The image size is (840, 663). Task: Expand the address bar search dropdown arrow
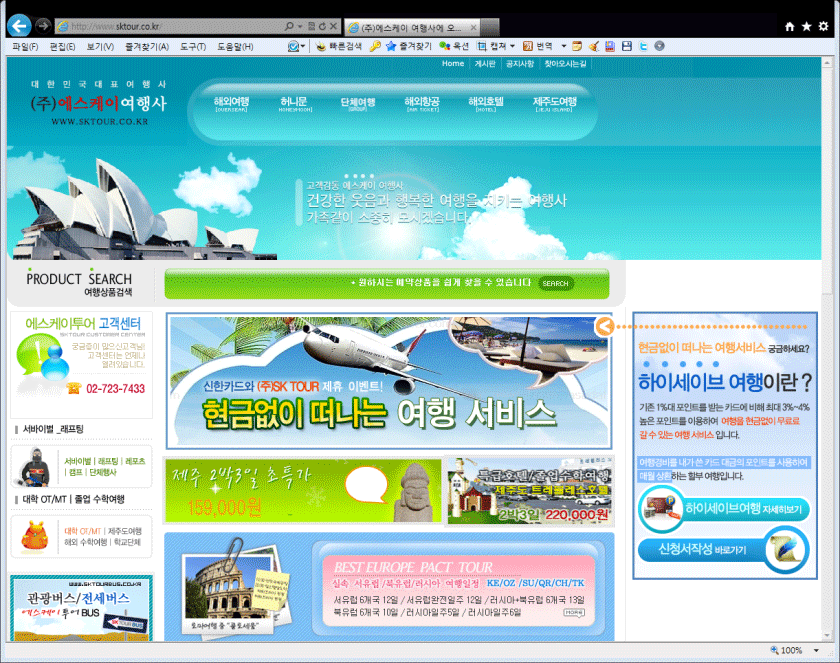click(299, 26)
